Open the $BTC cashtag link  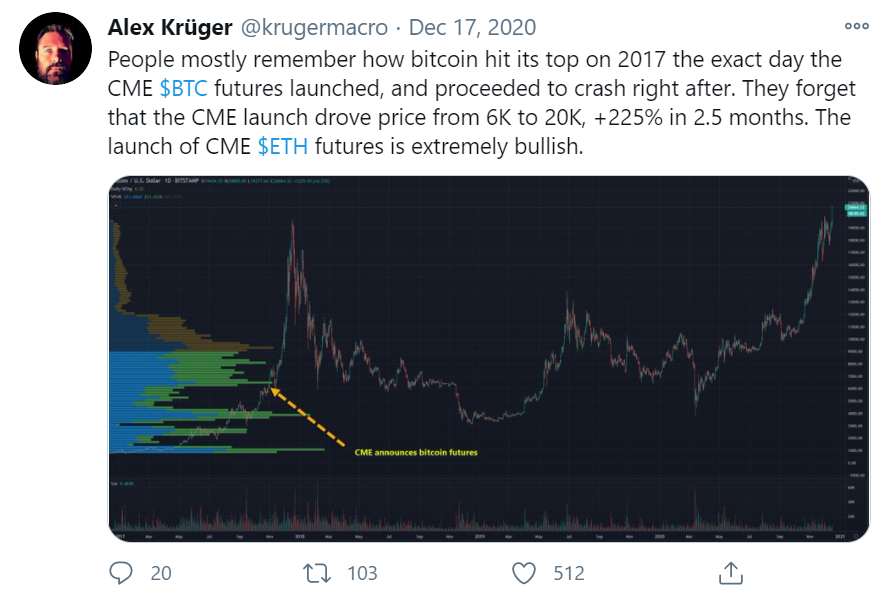(x=183, y=89)
